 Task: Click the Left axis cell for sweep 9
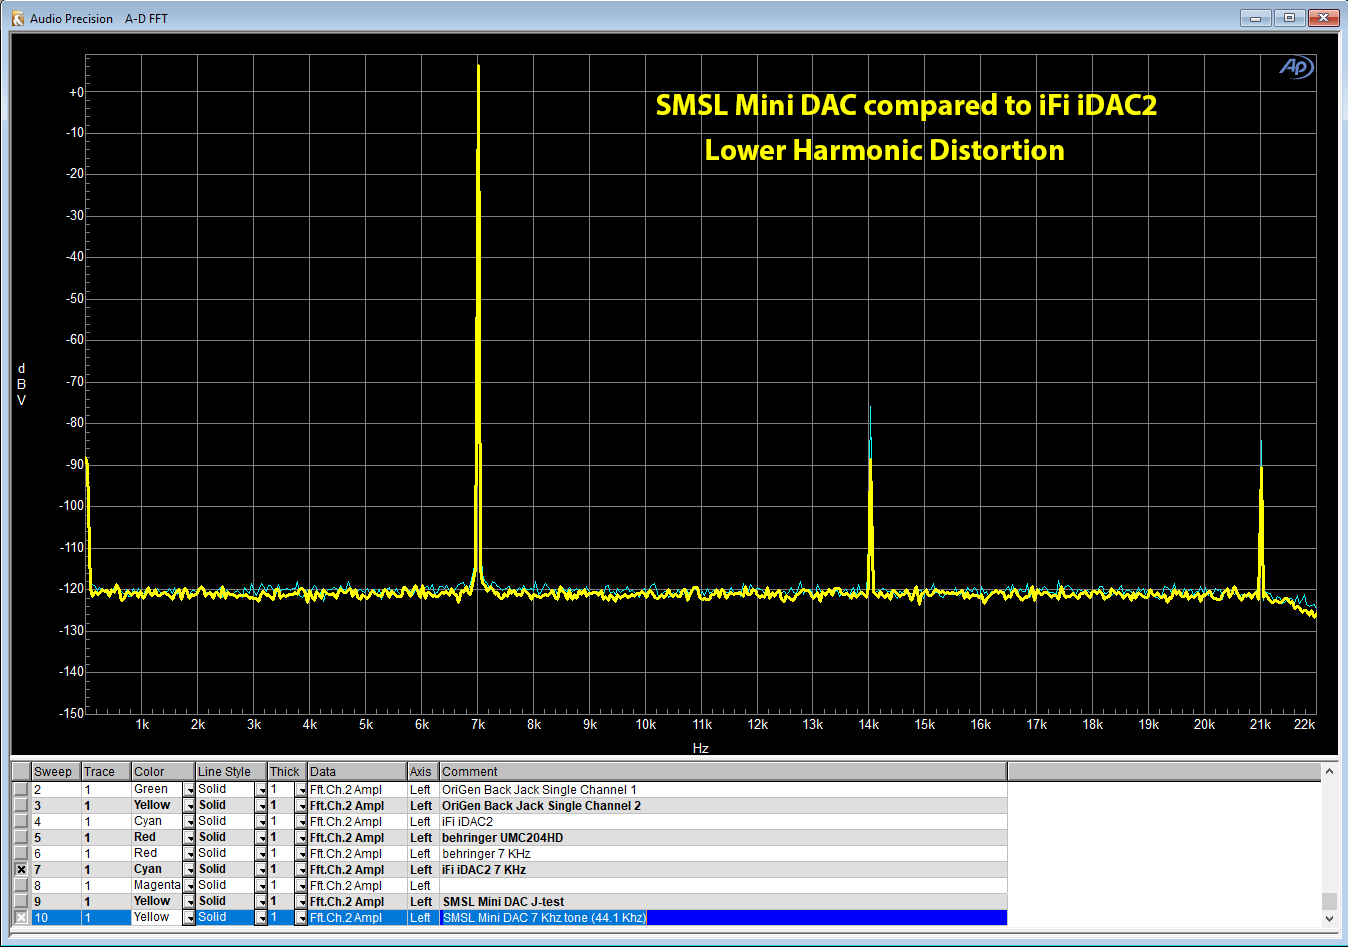point(423,902)
